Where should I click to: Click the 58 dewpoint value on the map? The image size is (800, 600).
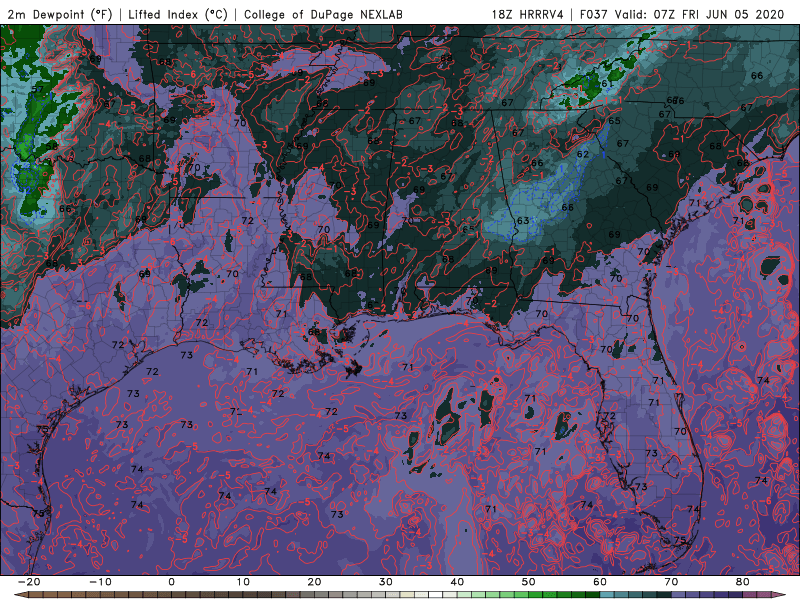(x=52, y=146)
